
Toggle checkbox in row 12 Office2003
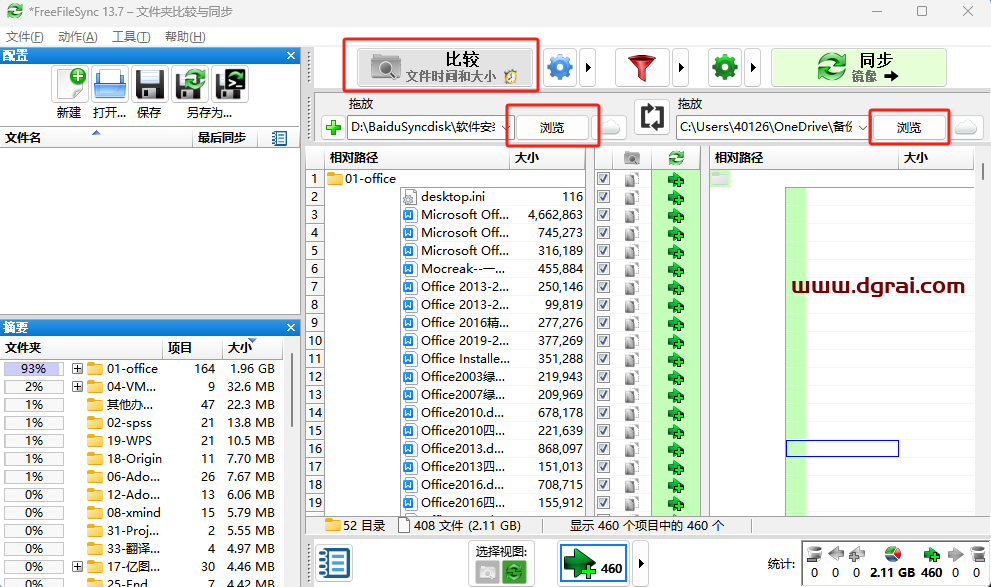tap(604, 377)
